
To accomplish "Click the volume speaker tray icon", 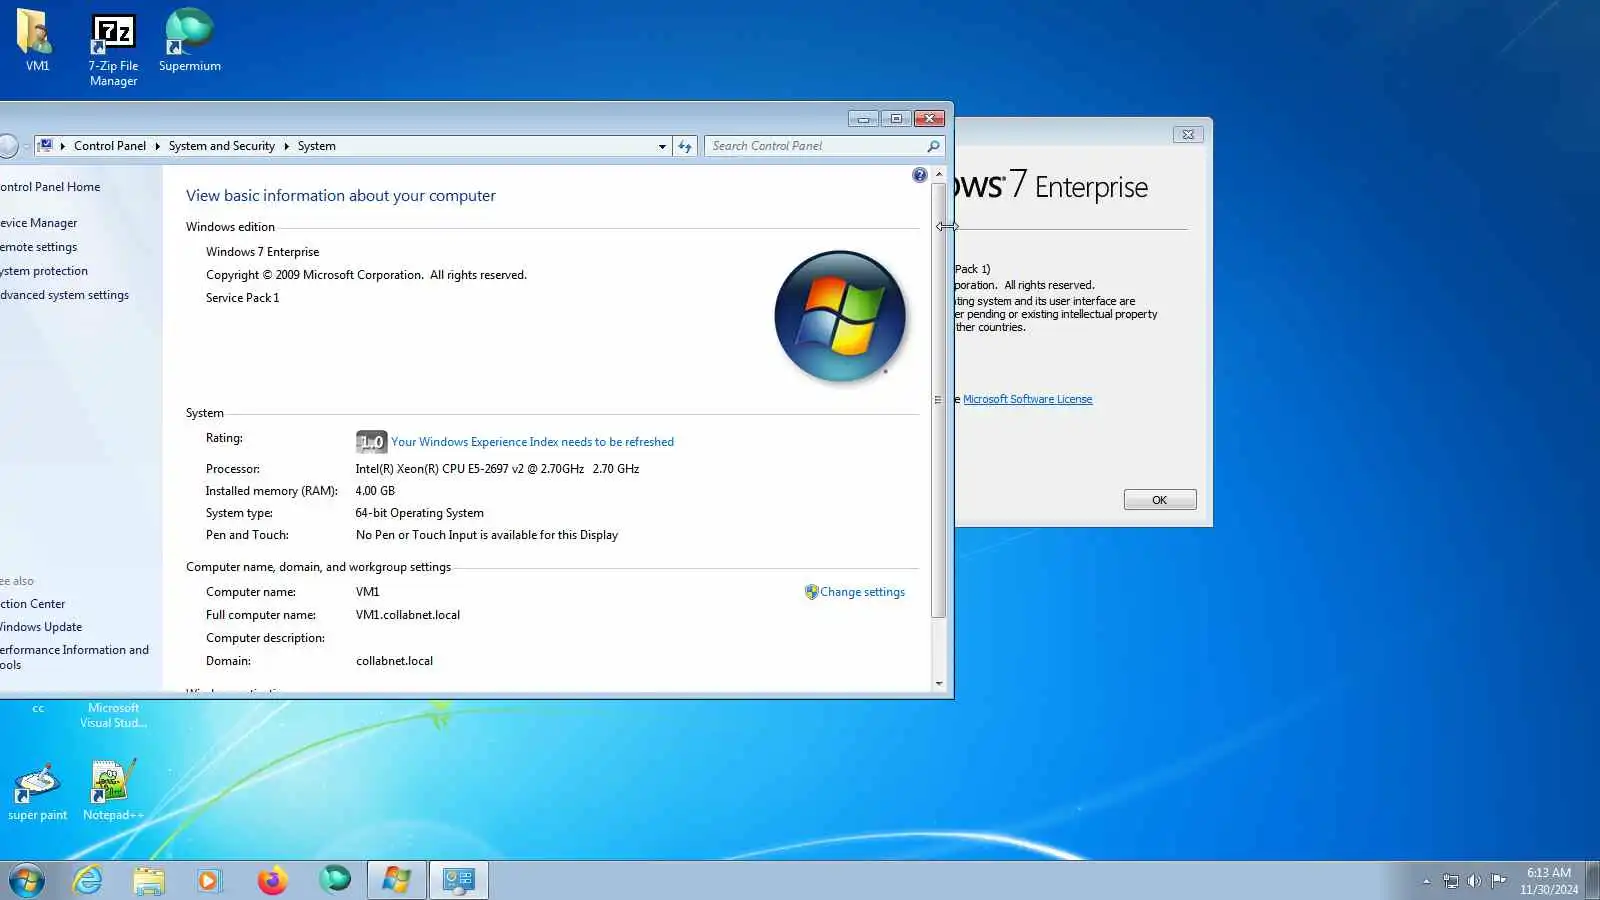I will click(1474, 881).
